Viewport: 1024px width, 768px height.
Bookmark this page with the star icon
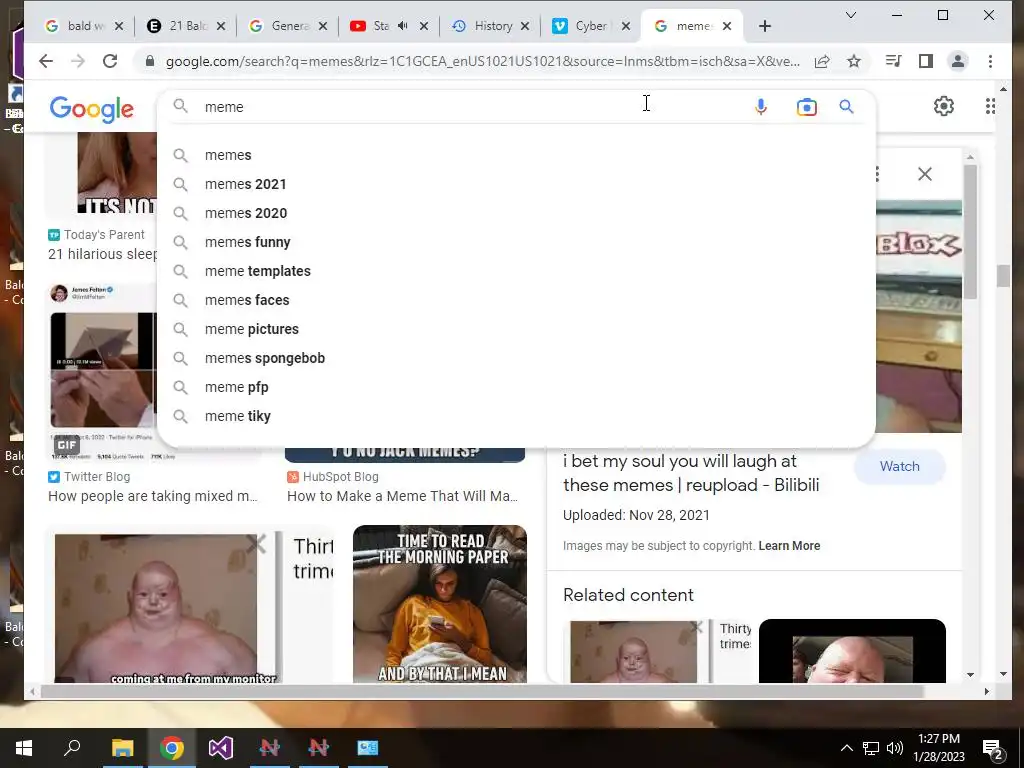point(854,61)
